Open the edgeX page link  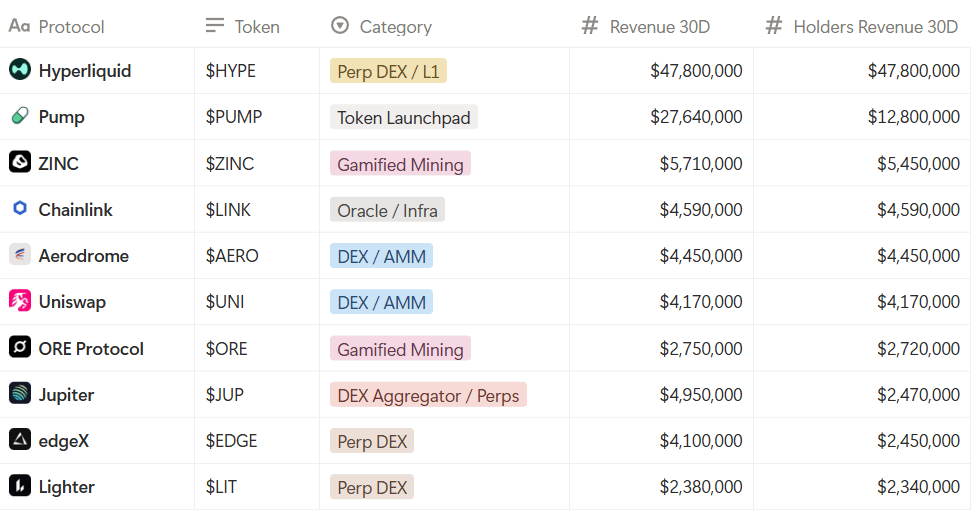[64, 441]
